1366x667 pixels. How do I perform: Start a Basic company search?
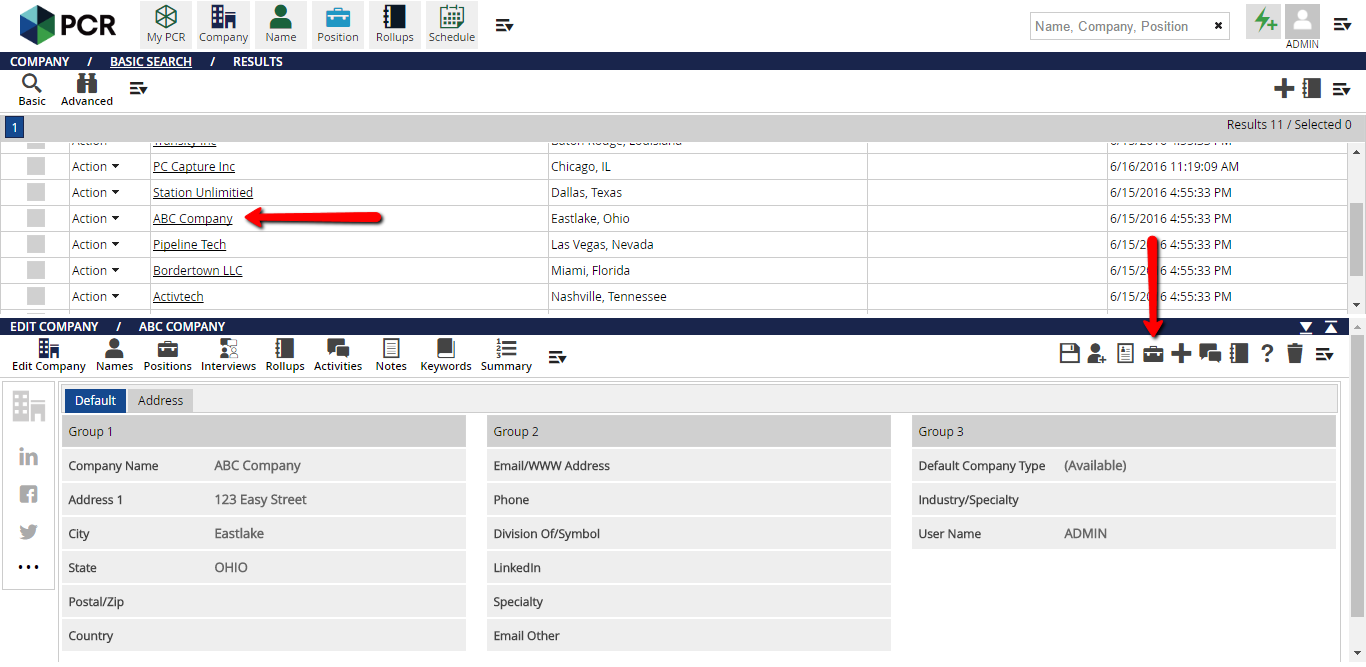(32, 89)
